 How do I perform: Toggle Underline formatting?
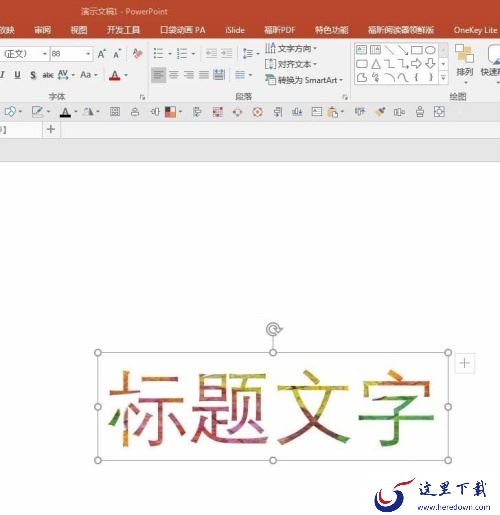17,75
